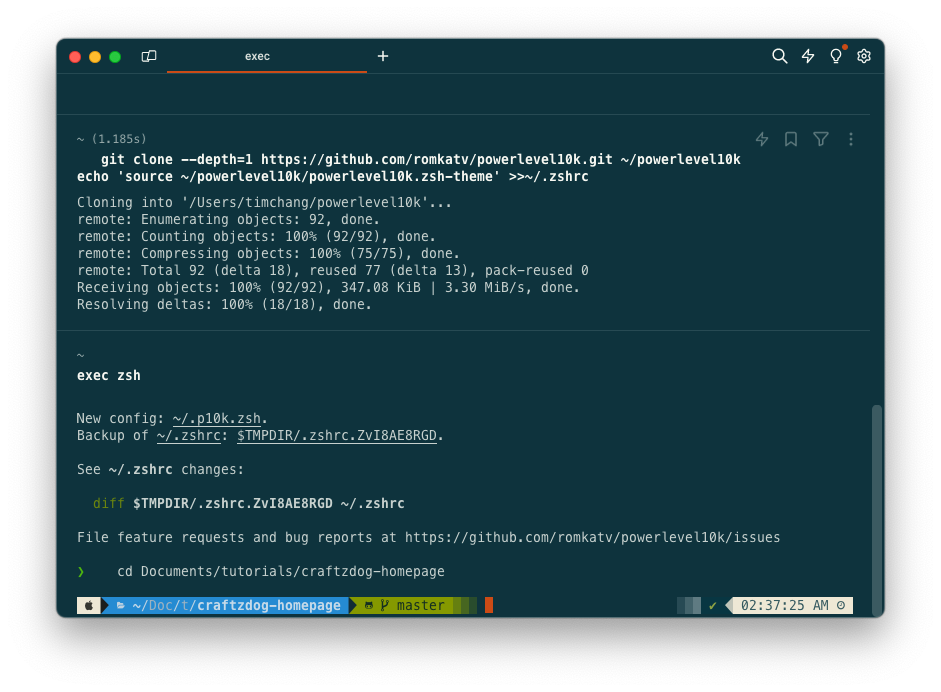Filter the git clone block output
This screenshot has height=692, width=941.
pos(820,139)
